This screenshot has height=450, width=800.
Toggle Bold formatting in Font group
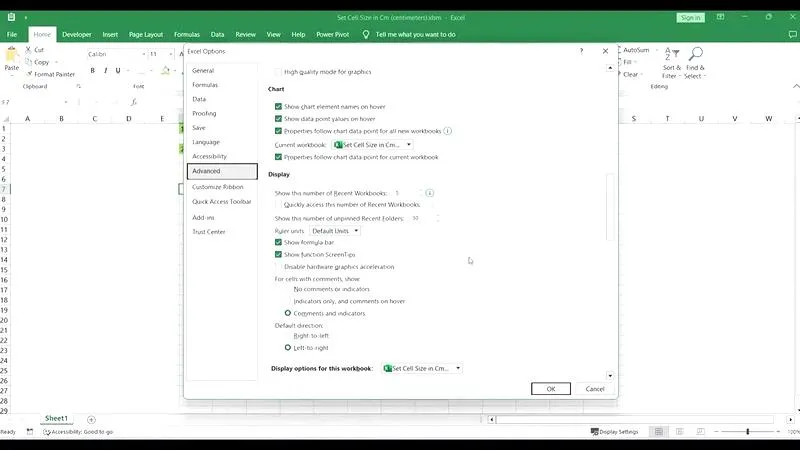92,70
